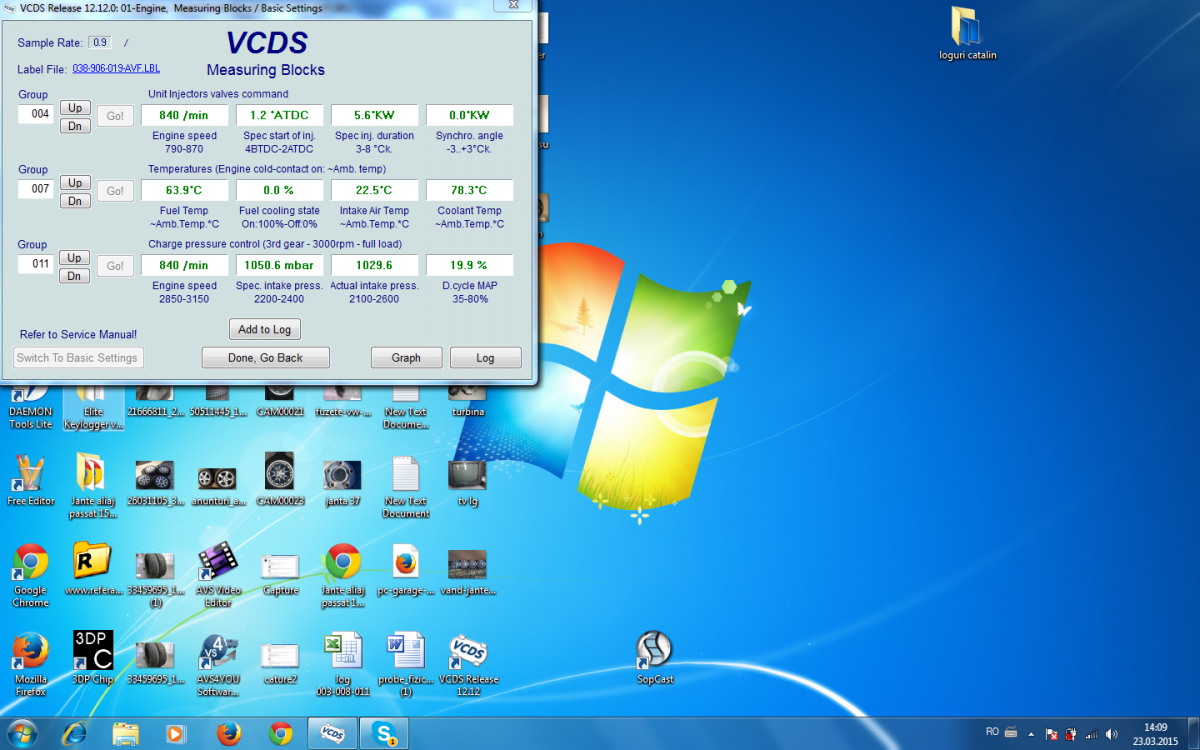1200x750 pixels.
Task: Open Google Chrome desktop shortcut
Action: pyautogui.click(x=30, y=565)
